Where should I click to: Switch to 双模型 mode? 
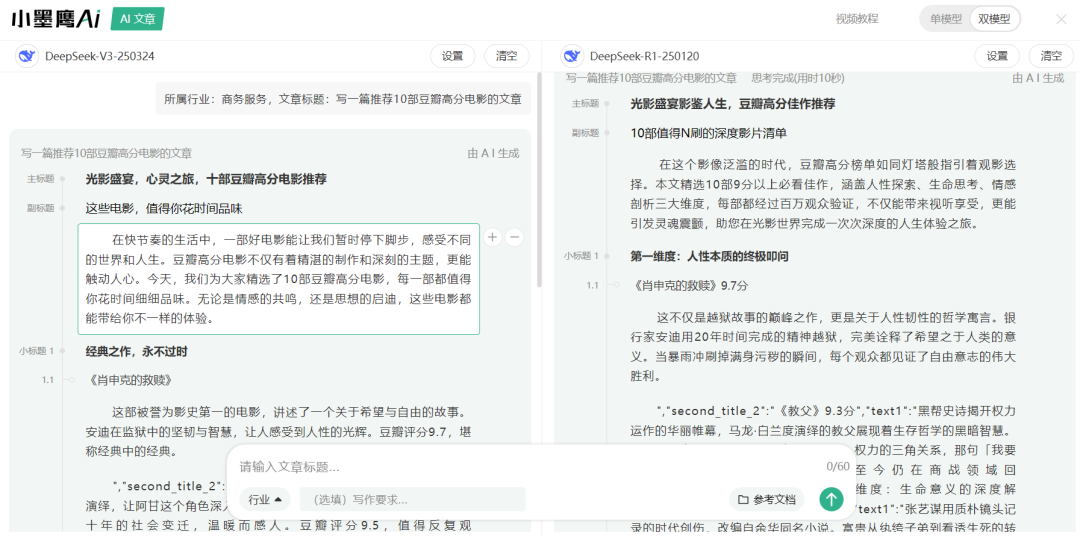click(x=994, y=19)
